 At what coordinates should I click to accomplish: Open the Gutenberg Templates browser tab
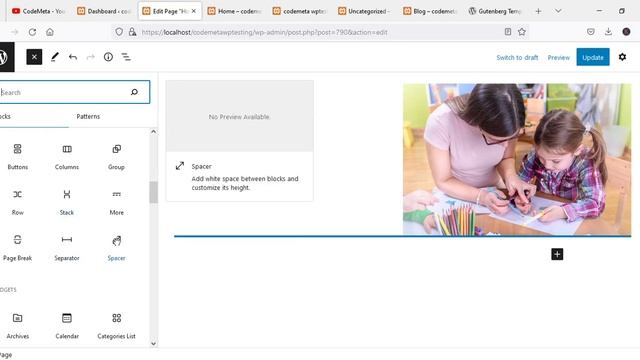click(x=495, y=11)
